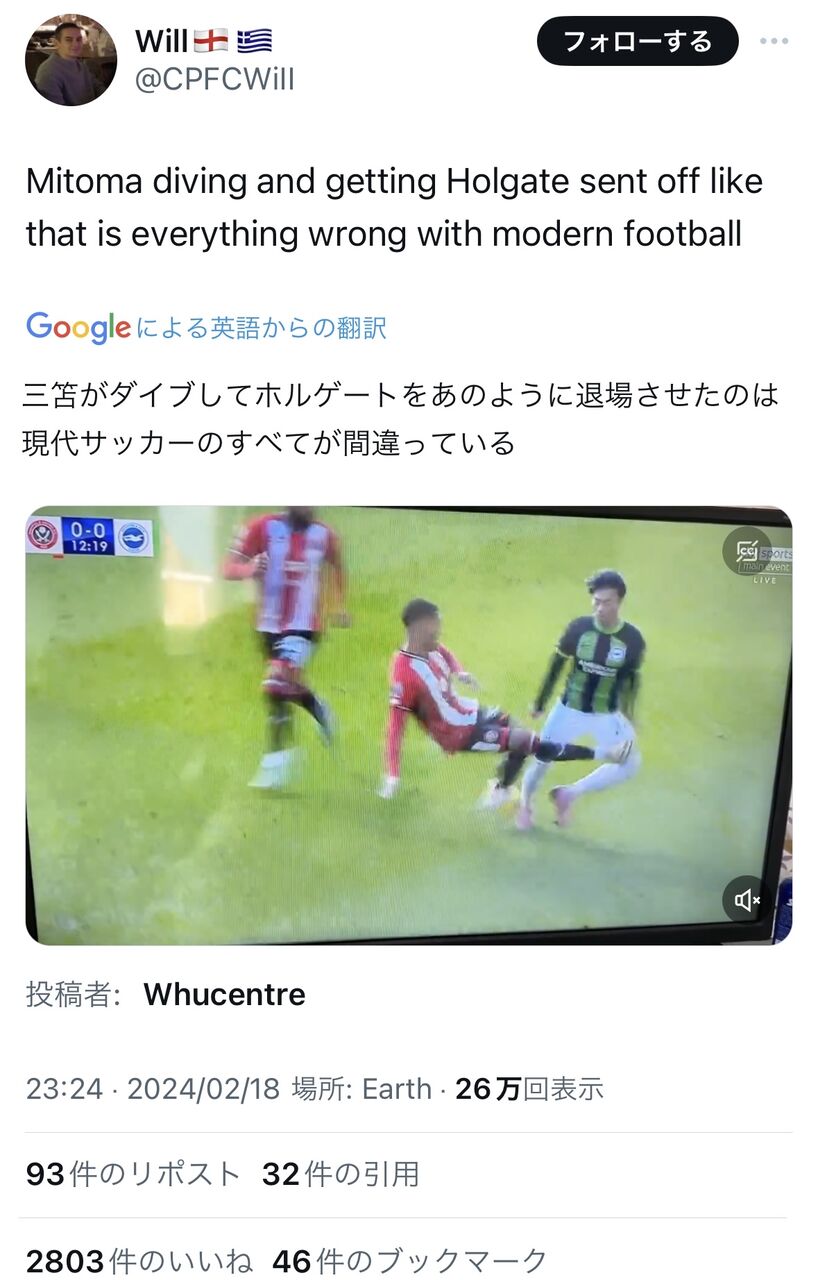Click the display name Will
The width and height of the screenshot is (818, 1280).
click(161, 41)
